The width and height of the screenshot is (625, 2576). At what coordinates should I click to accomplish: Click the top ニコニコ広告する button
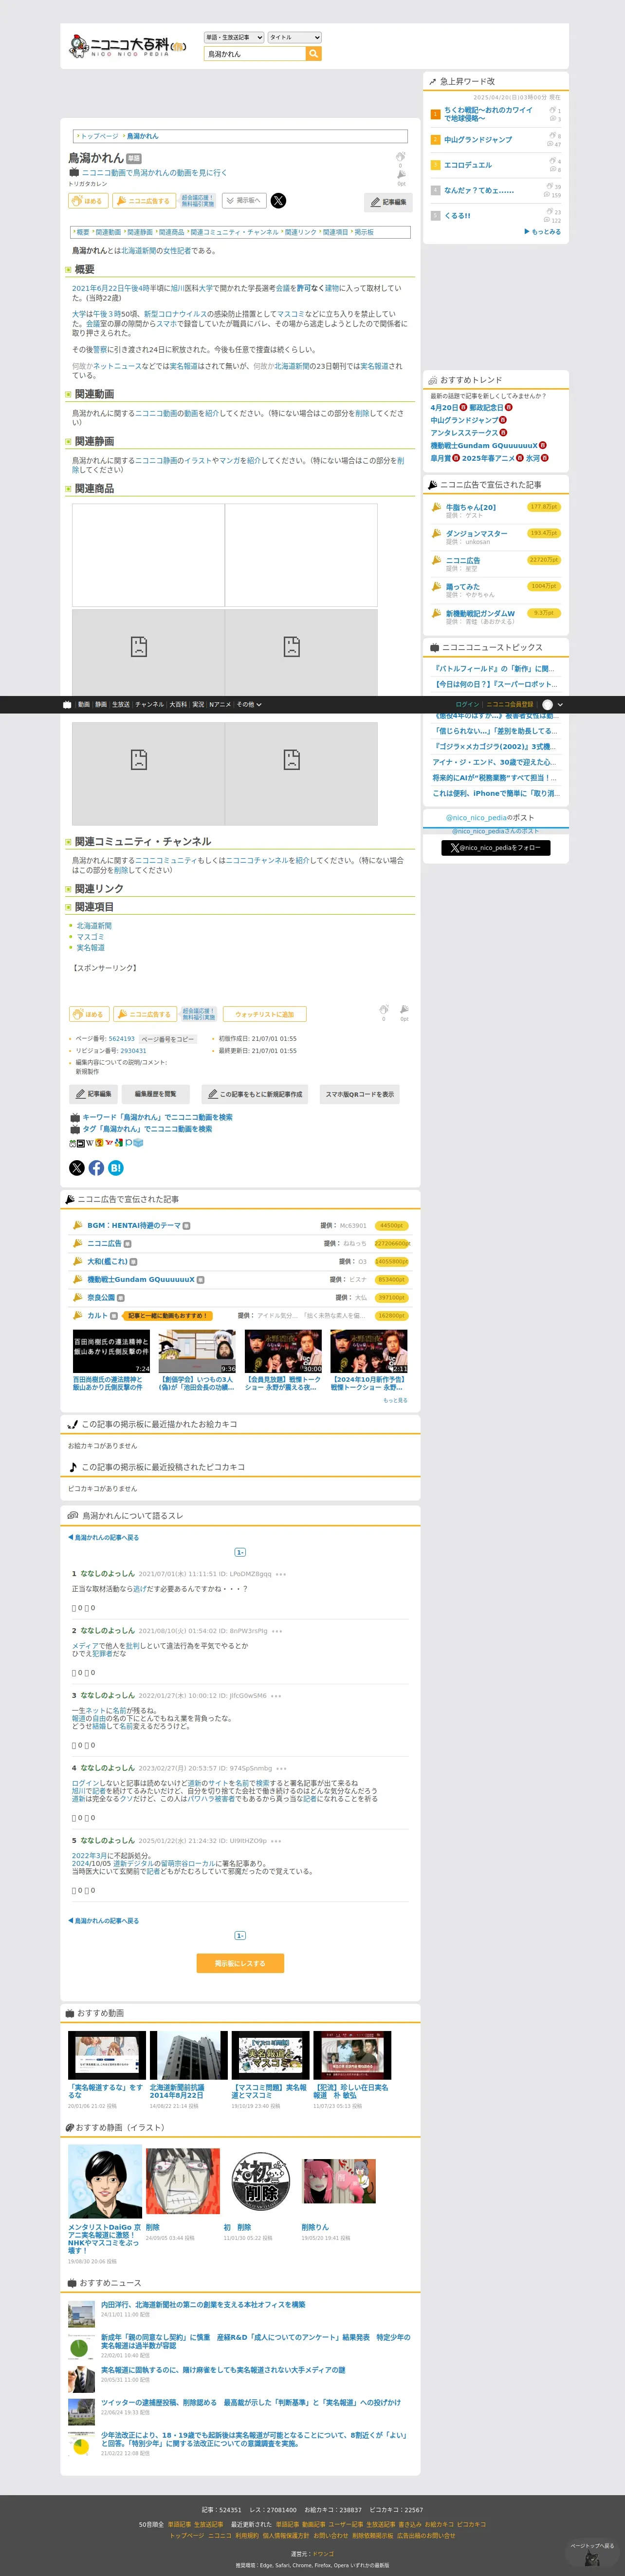coord(143,201)
